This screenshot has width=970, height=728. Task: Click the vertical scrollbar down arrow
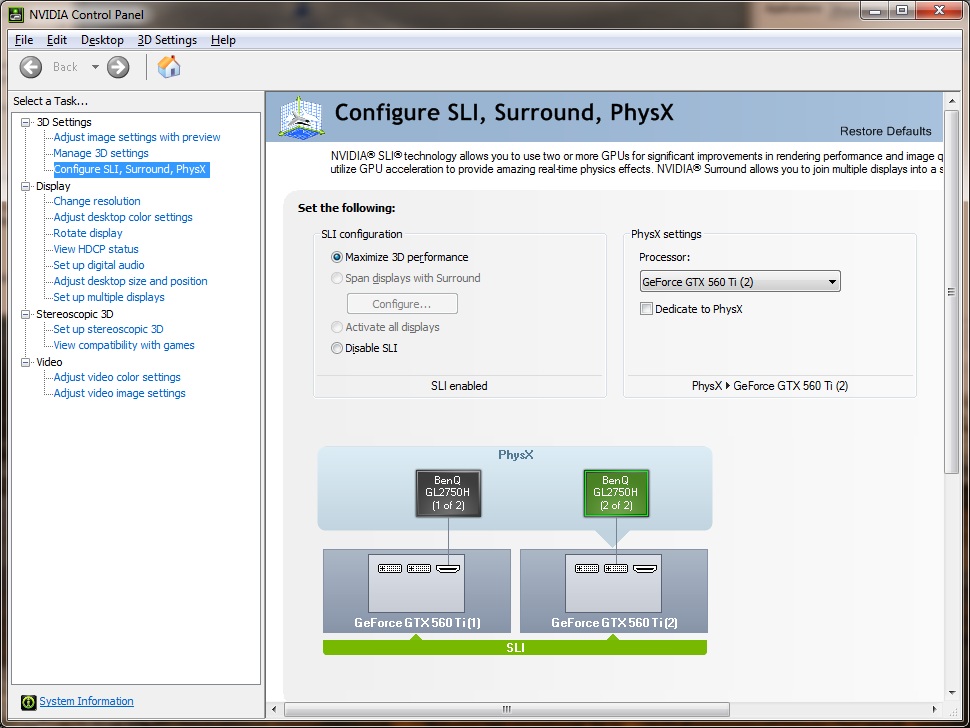tap(951, 693)
